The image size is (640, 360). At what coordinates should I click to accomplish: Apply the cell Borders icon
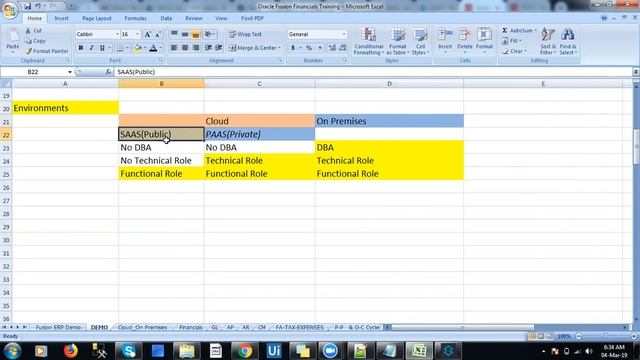coord(120,48)
